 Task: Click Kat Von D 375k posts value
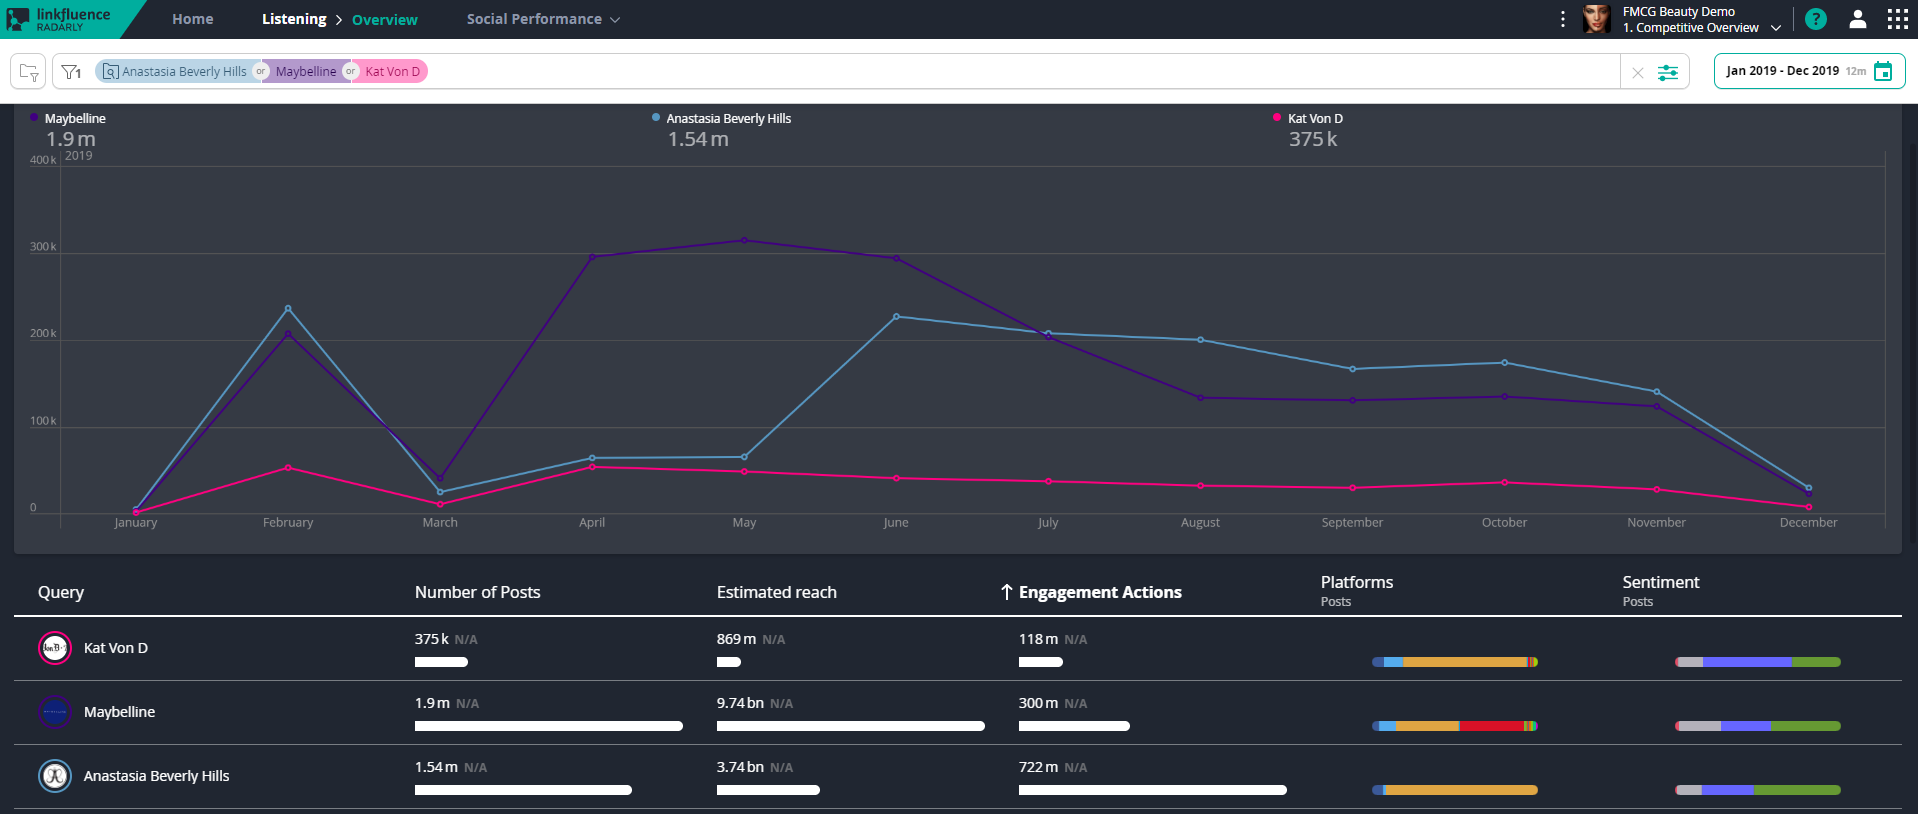tap(432, 639)
